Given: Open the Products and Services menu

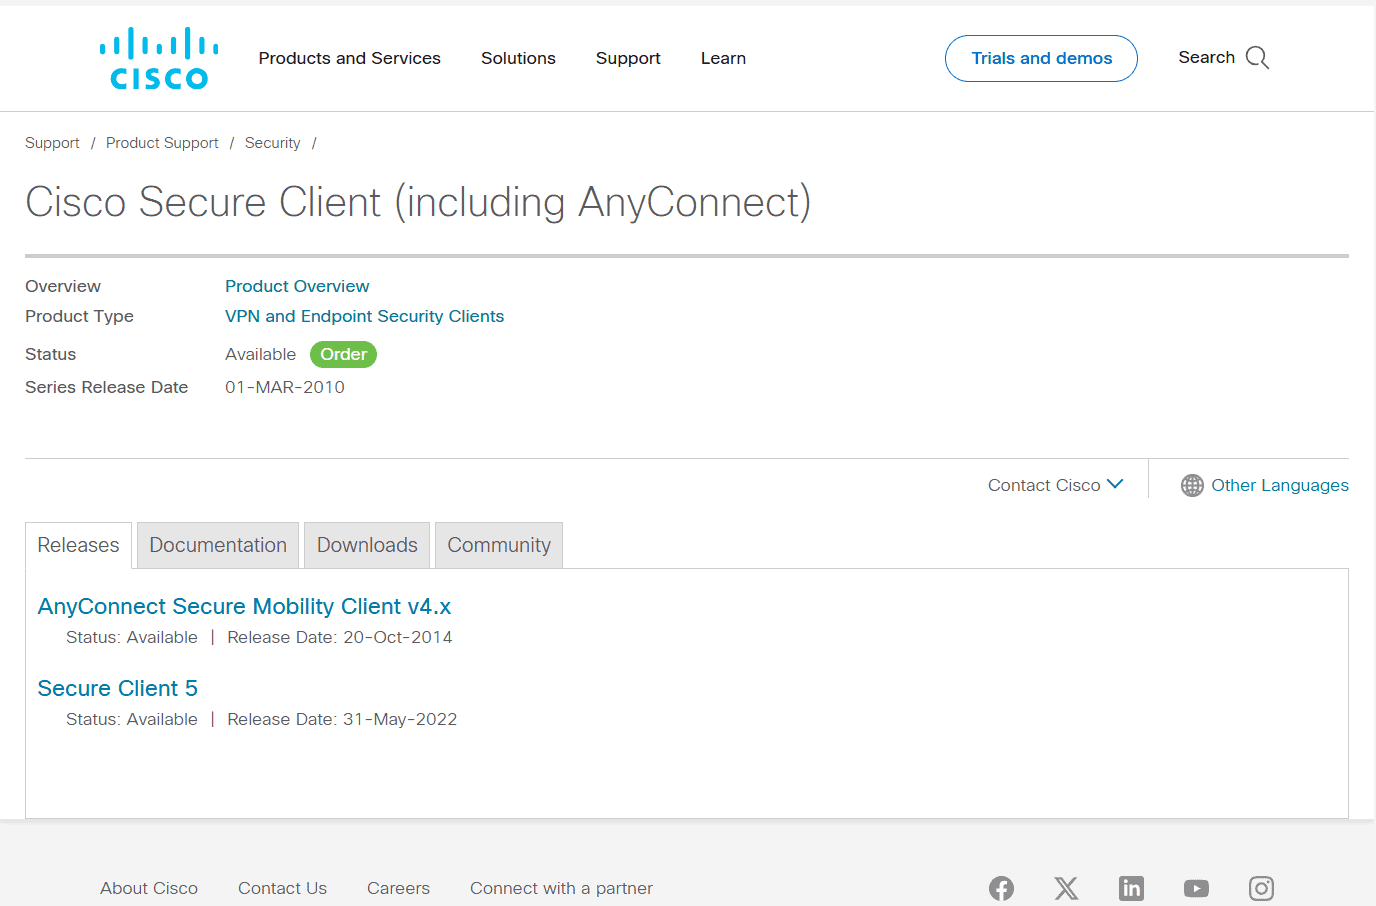Looking at the screenshot, I should point(349,58).
